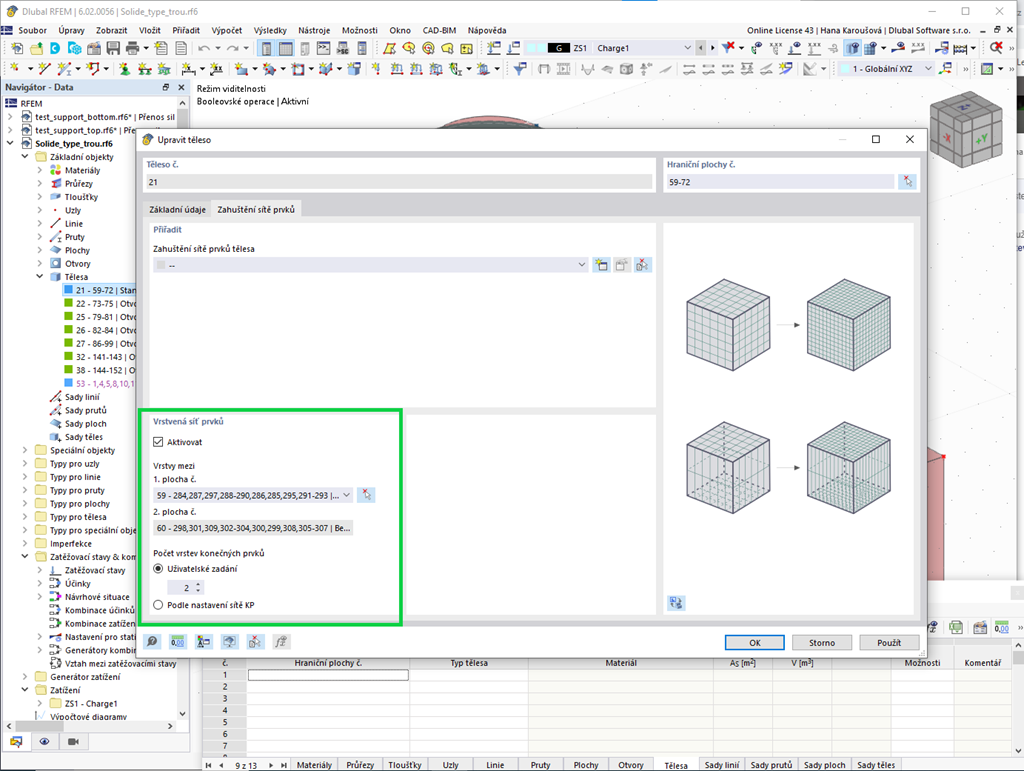Viewport: 1024px width, 771px height.
Task: Click the Storno button
Action: pos(822,642)
